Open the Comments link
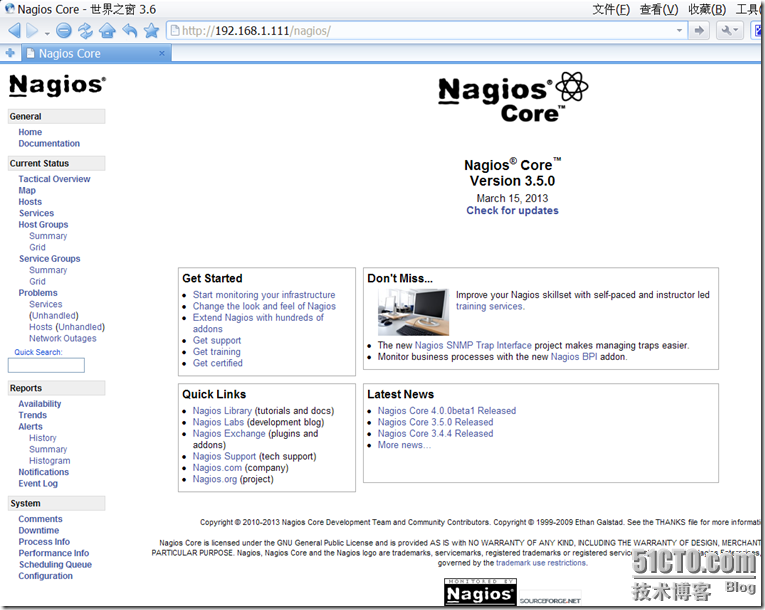Screen dimensions: 765x610 click(x=40, y=519)
